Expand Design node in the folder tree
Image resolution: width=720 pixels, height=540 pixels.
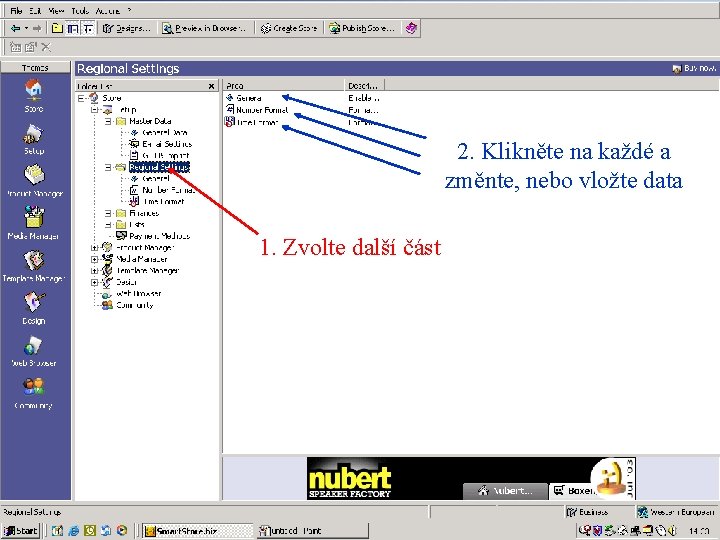tap(95, 282)
